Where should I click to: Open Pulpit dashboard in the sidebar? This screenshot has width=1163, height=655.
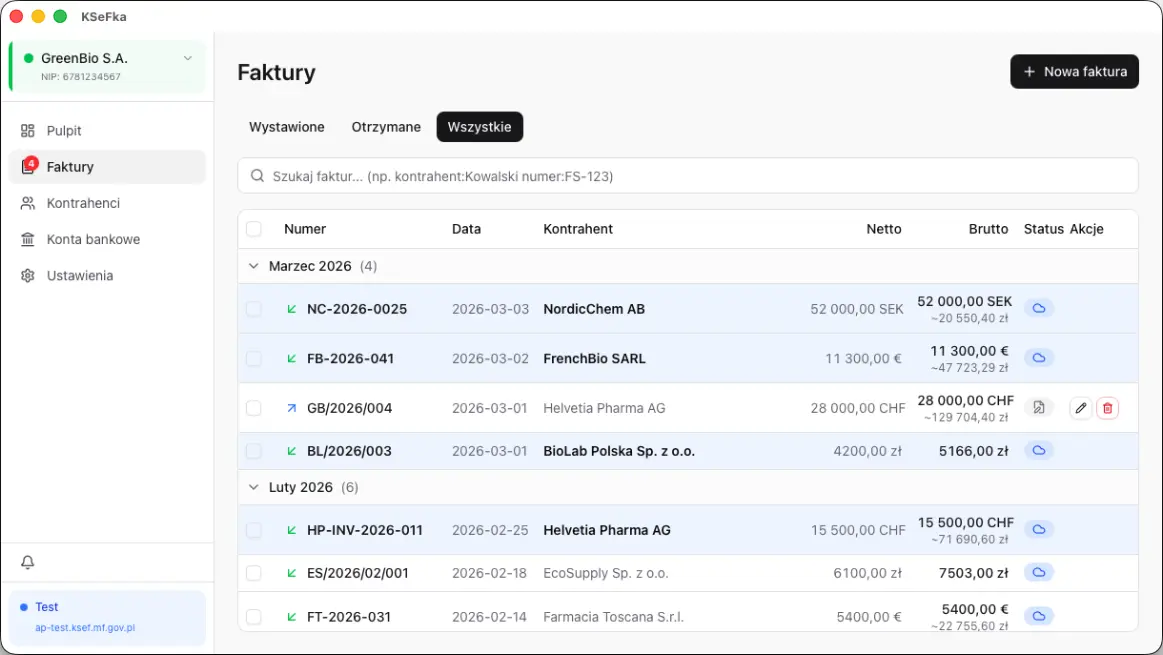[64, 131]
